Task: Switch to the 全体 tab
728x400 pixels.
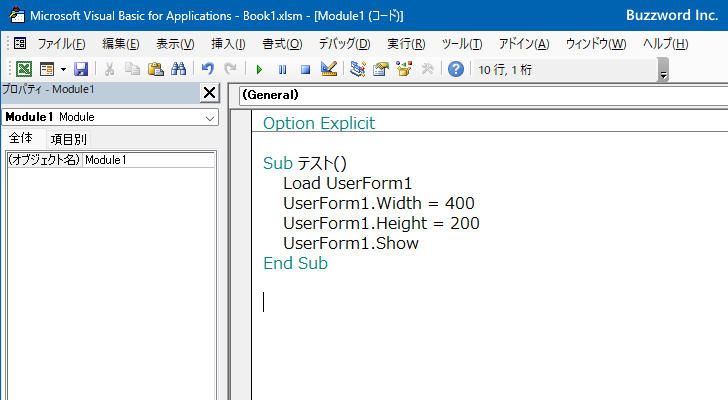Action: click(21, 138)
